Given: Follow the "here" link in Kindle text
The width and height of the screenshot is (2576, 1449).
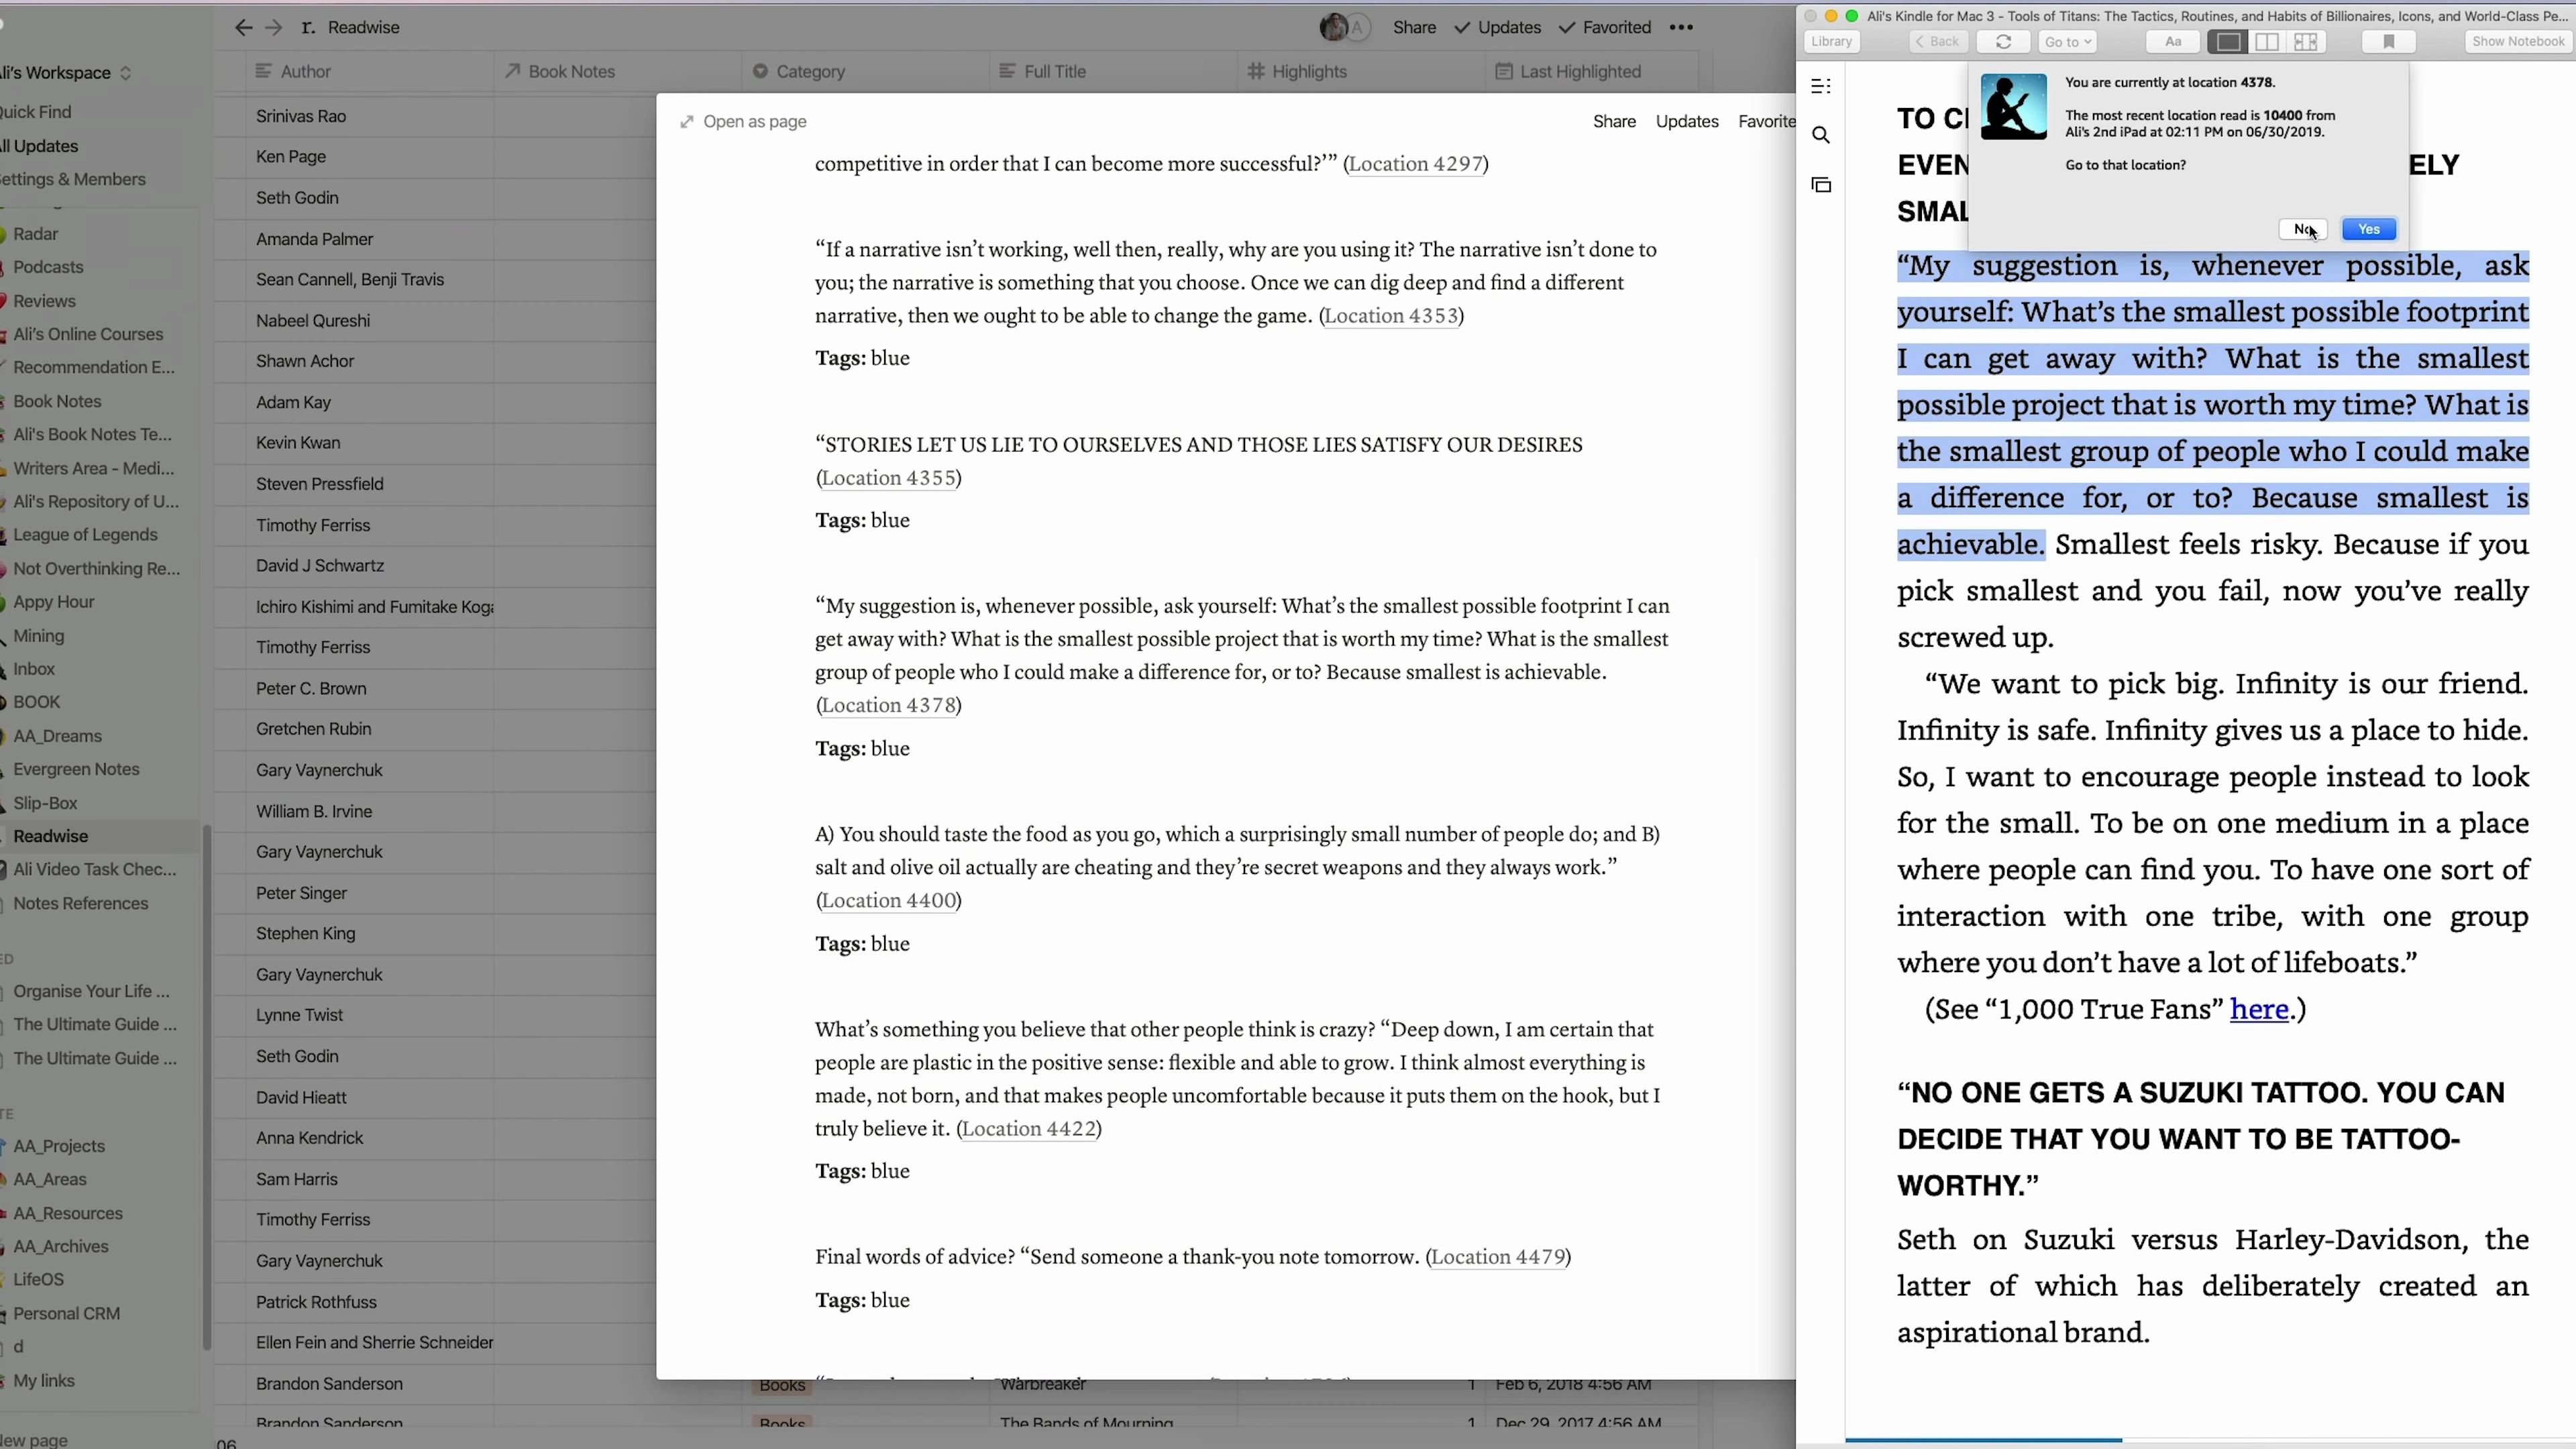Looking at the screenshot, I should tap(2259, 1009).
